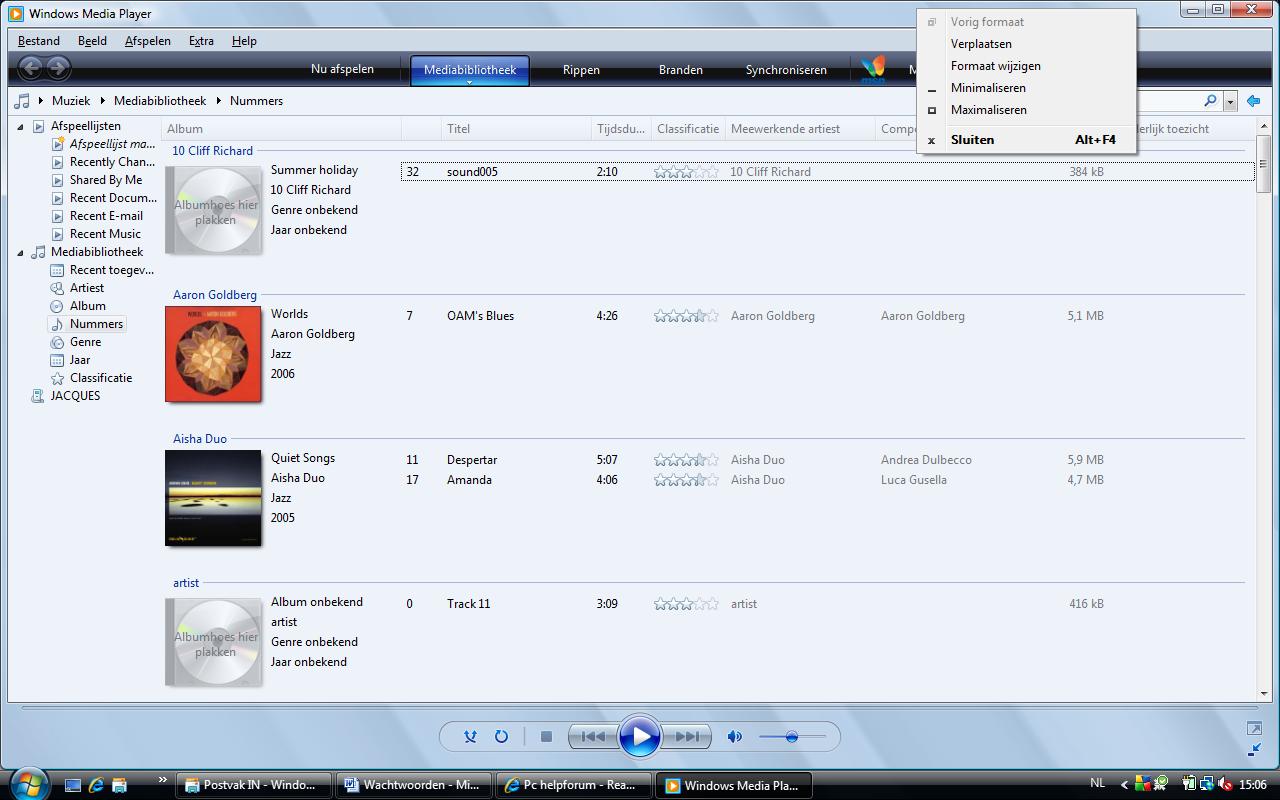Image resolution: width=1280 pixels, height=800 pixels.
Task: Toggle repeat playback mode
Action: (501, 737)
